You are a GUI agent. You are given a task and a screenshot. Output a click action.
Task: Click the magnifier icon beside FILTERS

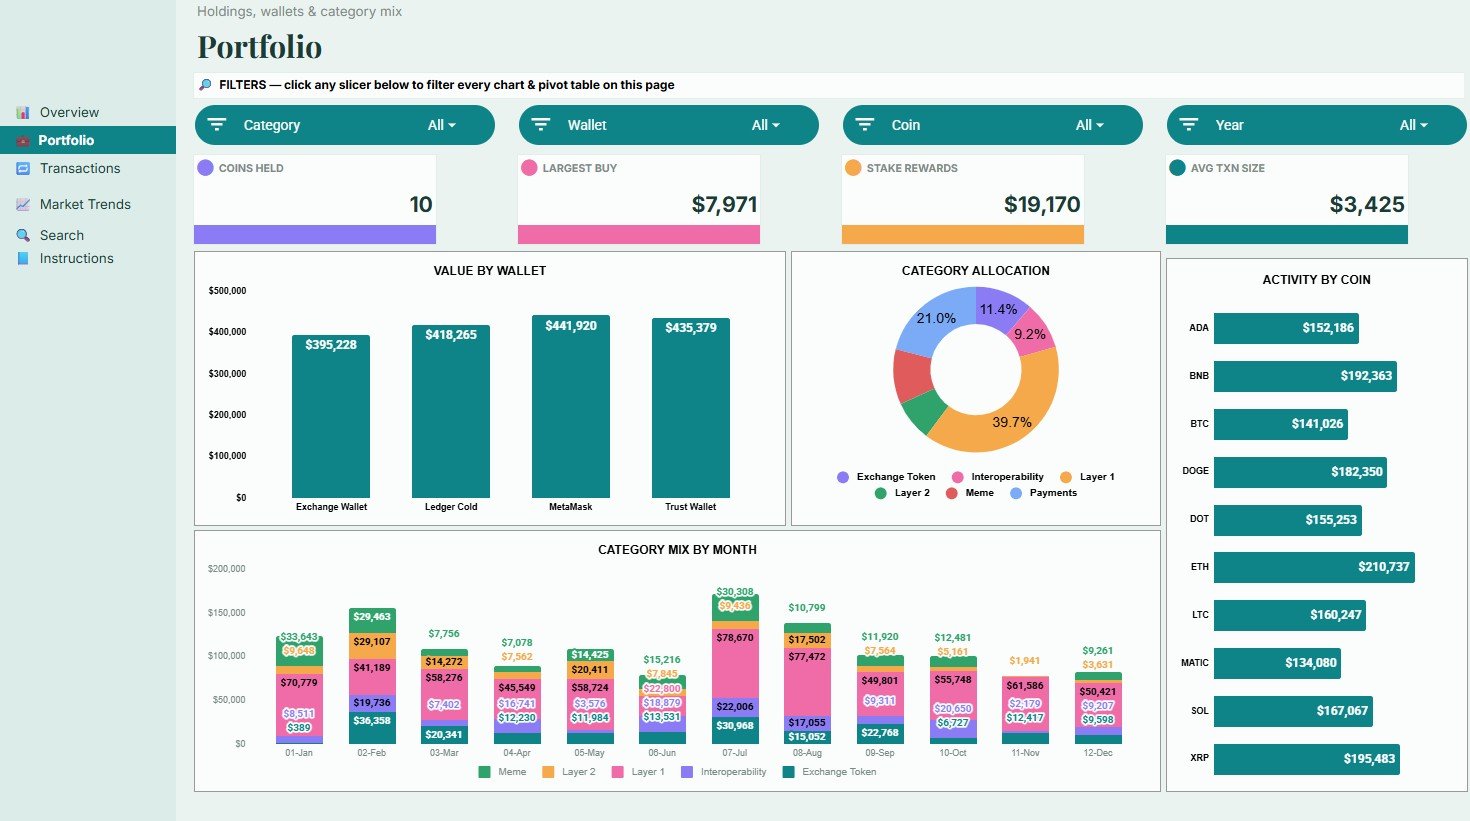(x=206, y=85)
